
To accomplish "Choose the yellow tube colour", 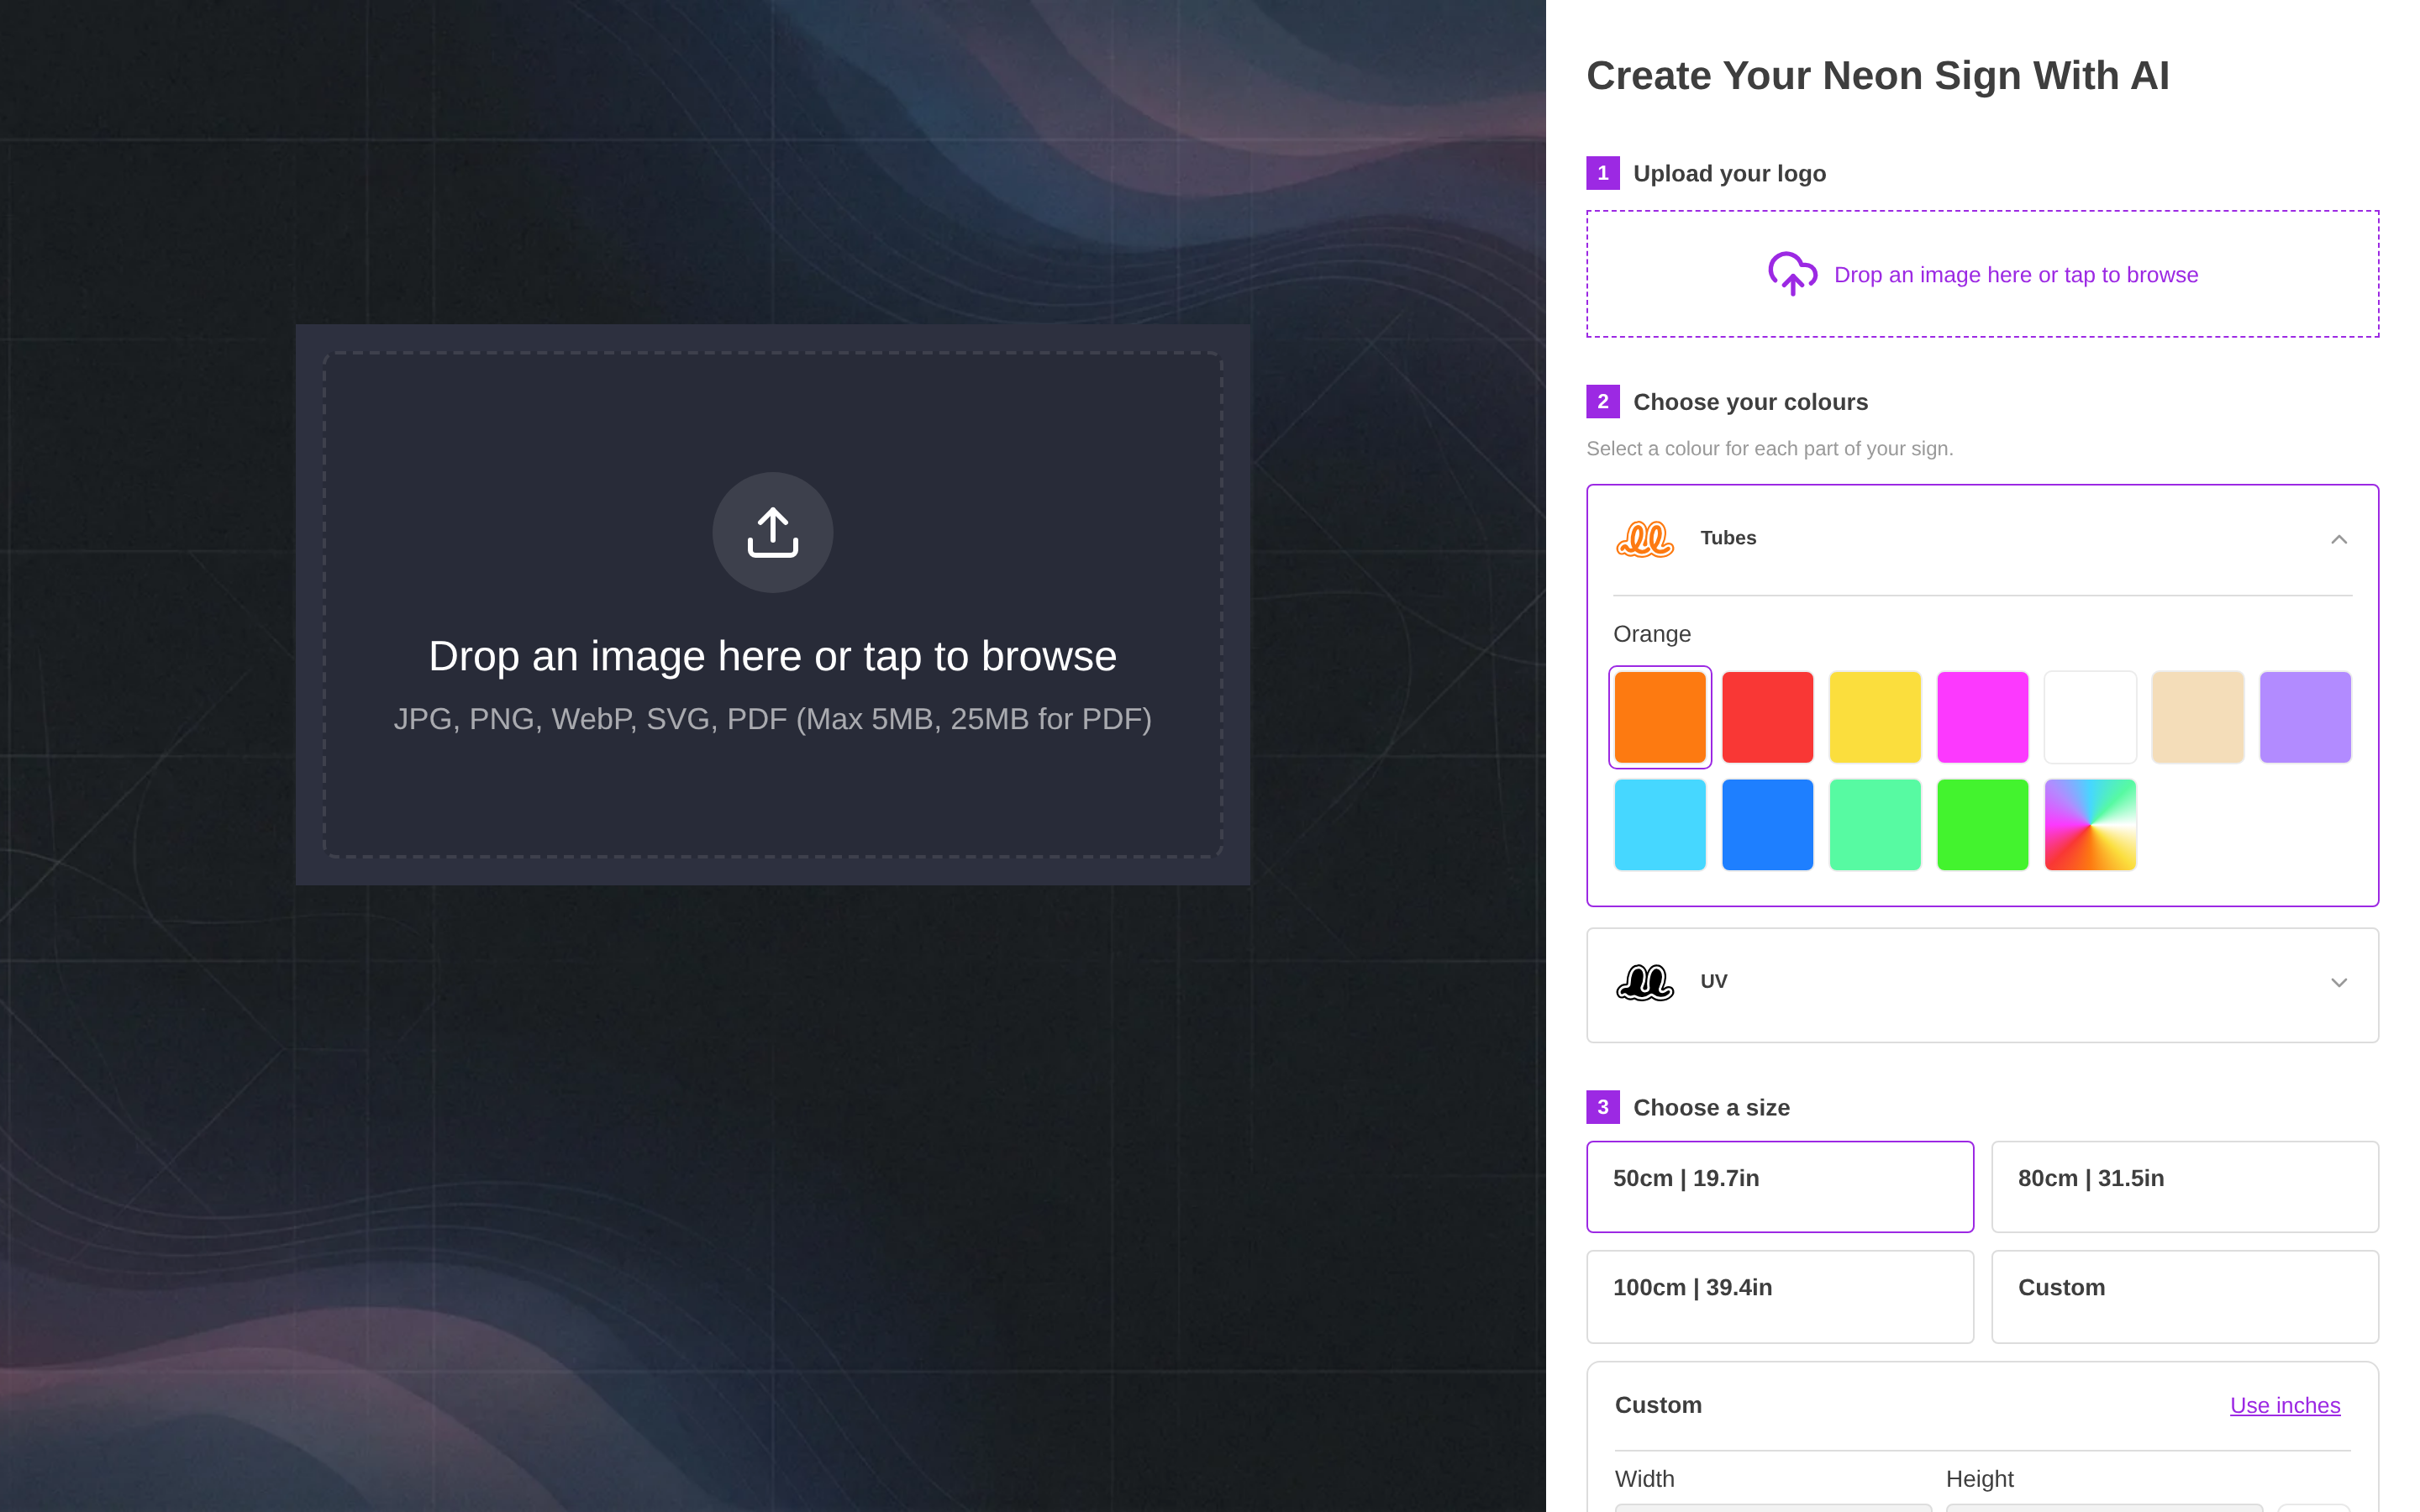I will click(1875, 717).
